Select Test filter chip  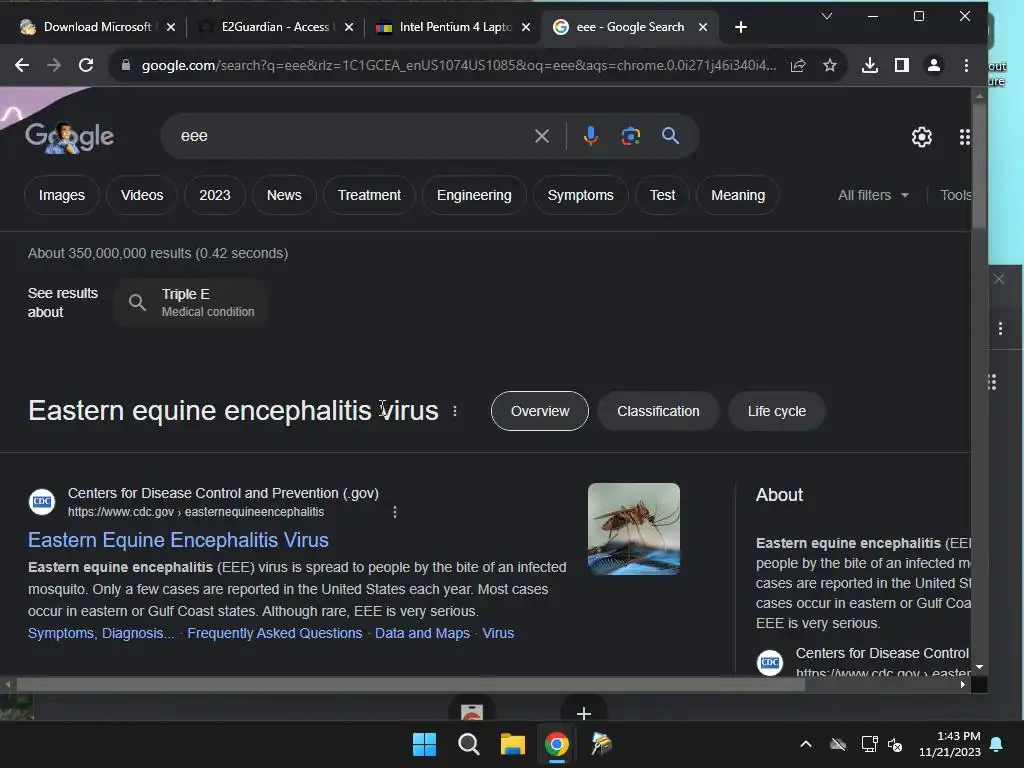[x=662, y=195]
